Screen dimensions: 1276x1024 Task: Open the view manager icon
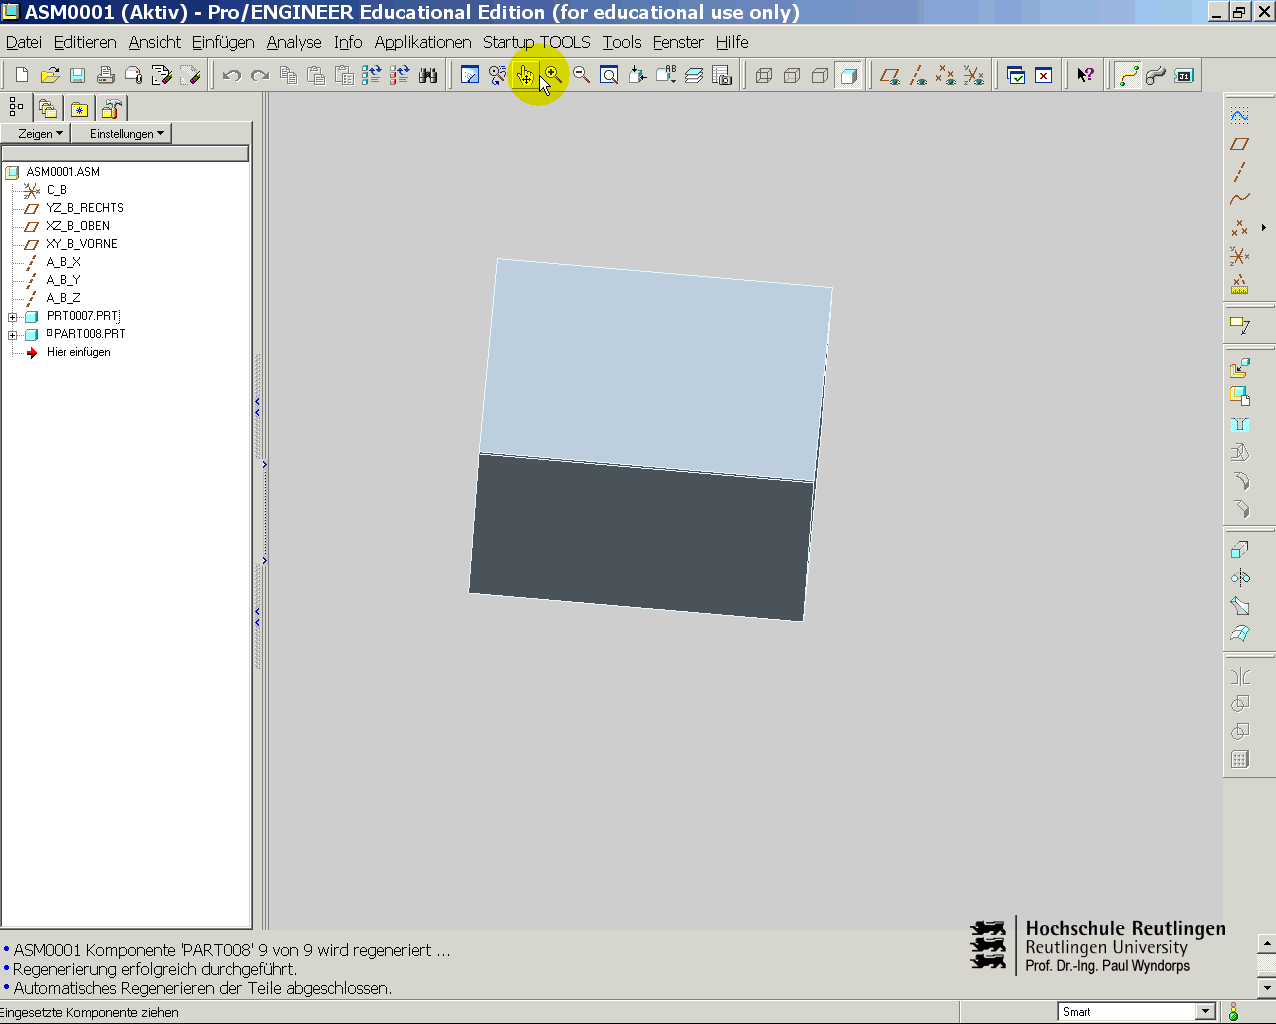click(x=722, y=75)
